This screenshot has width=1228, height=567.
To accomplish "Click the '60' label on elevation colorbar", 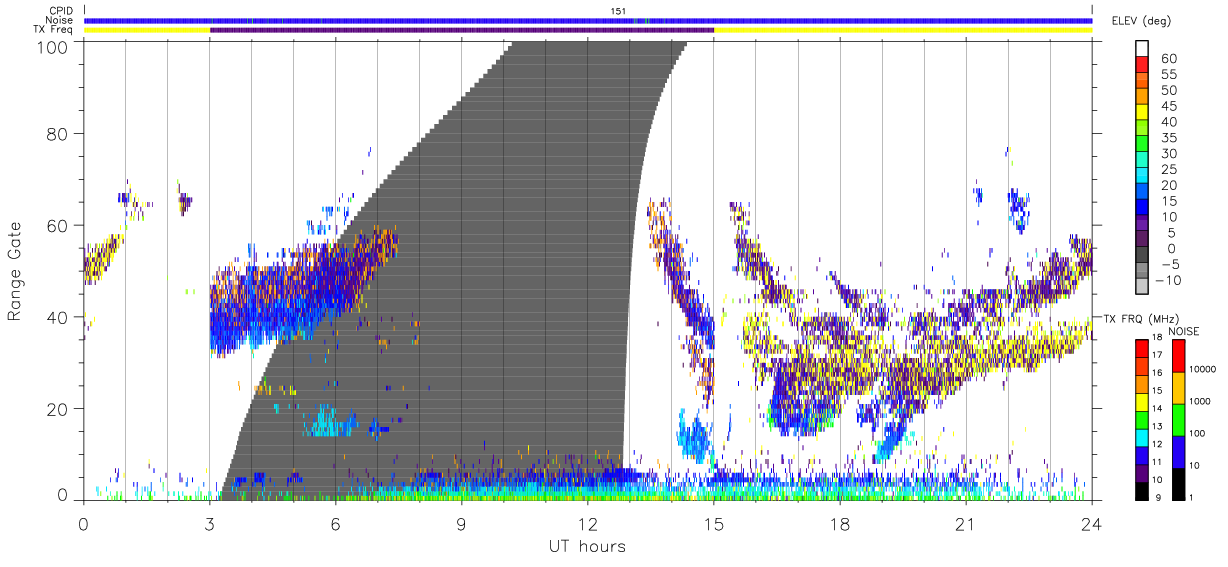I will coord(1168,57).
